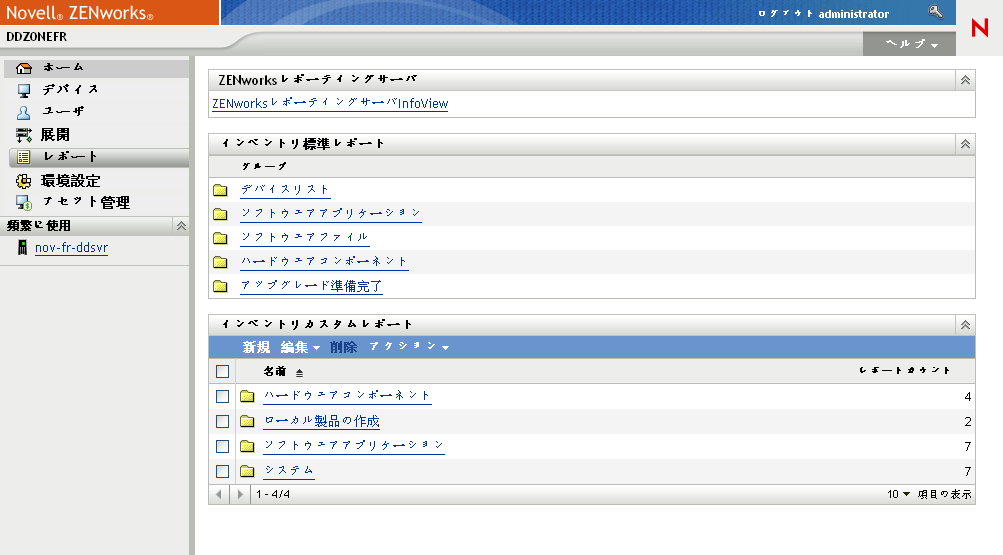The width and height of the screenshot is (1003, 555).
Task: Click folder icon of custom ソフトウェアアプリケーション row
Action: (247, 446)
